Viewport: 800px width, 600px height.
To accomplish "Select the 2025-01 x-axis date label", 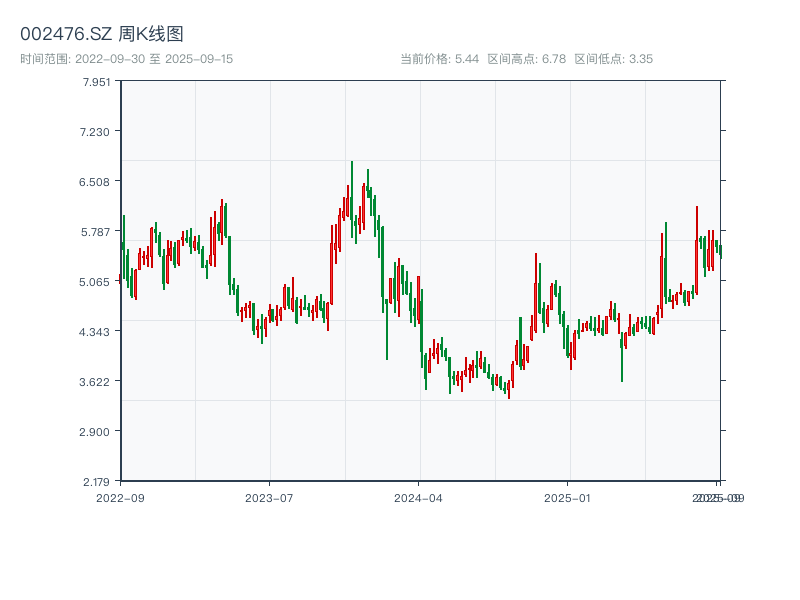I will [568, 497].
